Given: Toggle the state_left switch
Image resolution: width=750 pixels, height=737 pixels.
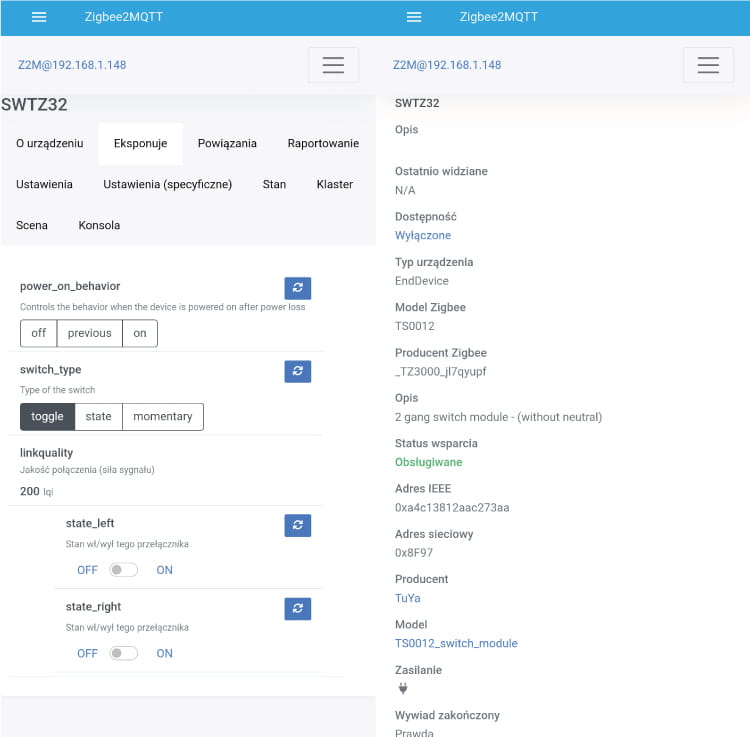Looking at the screenshot, I should (x=124, y=570).
